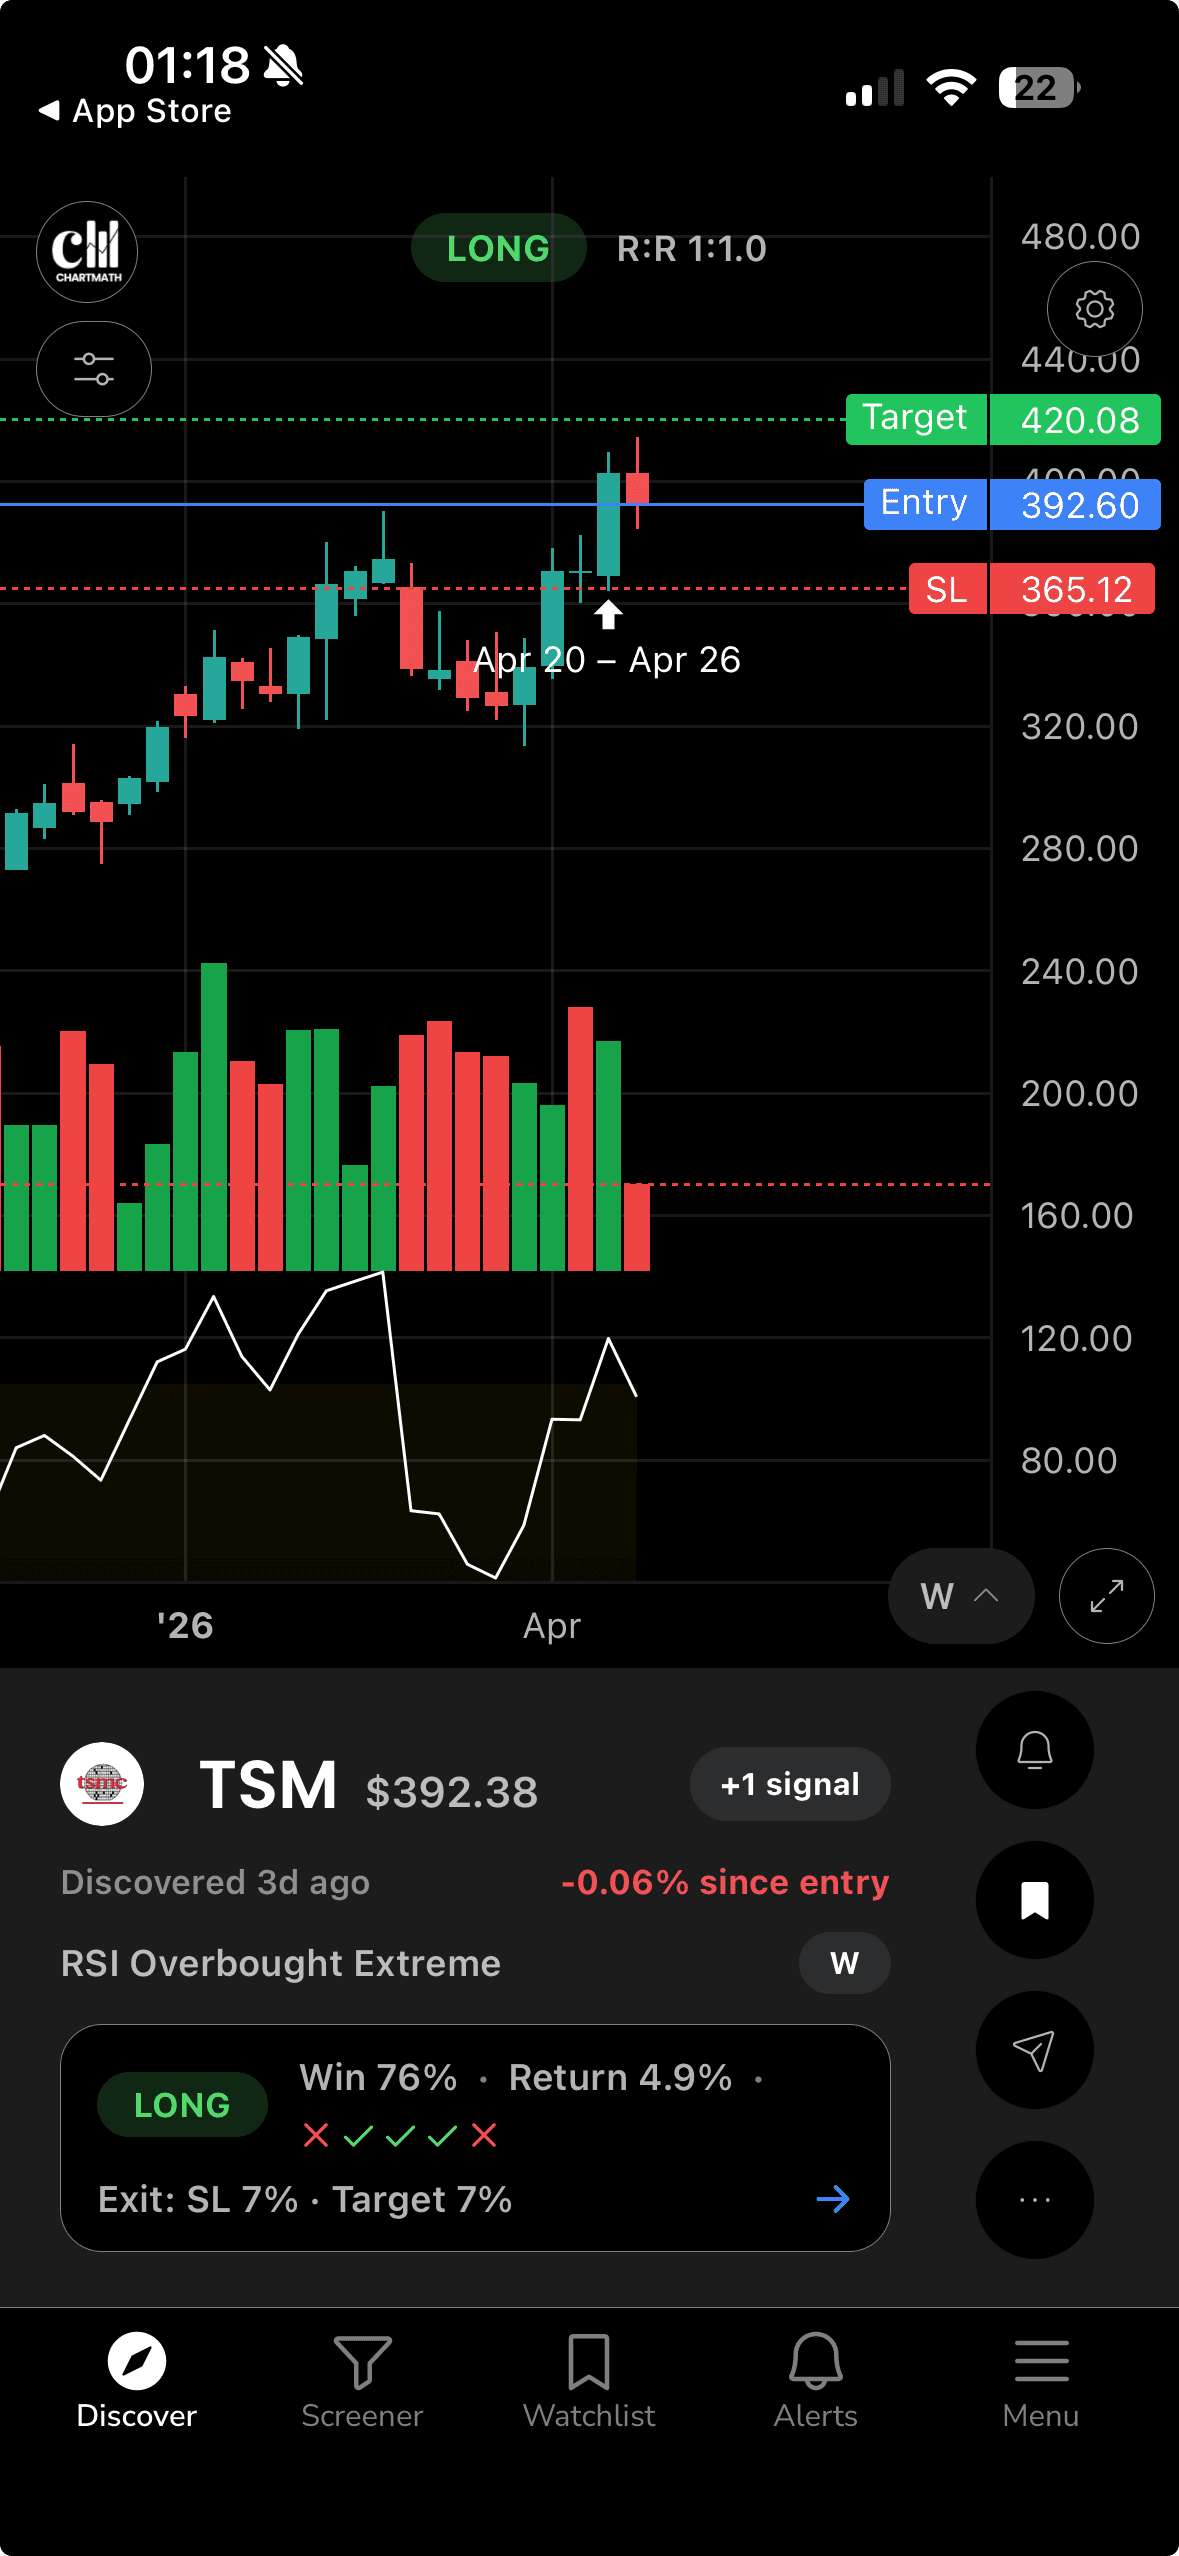1179x2556 pixels.
Task: Tap 'Return 4.9%' statistic
Action: pyautogui.click(x=621, y=2077)
